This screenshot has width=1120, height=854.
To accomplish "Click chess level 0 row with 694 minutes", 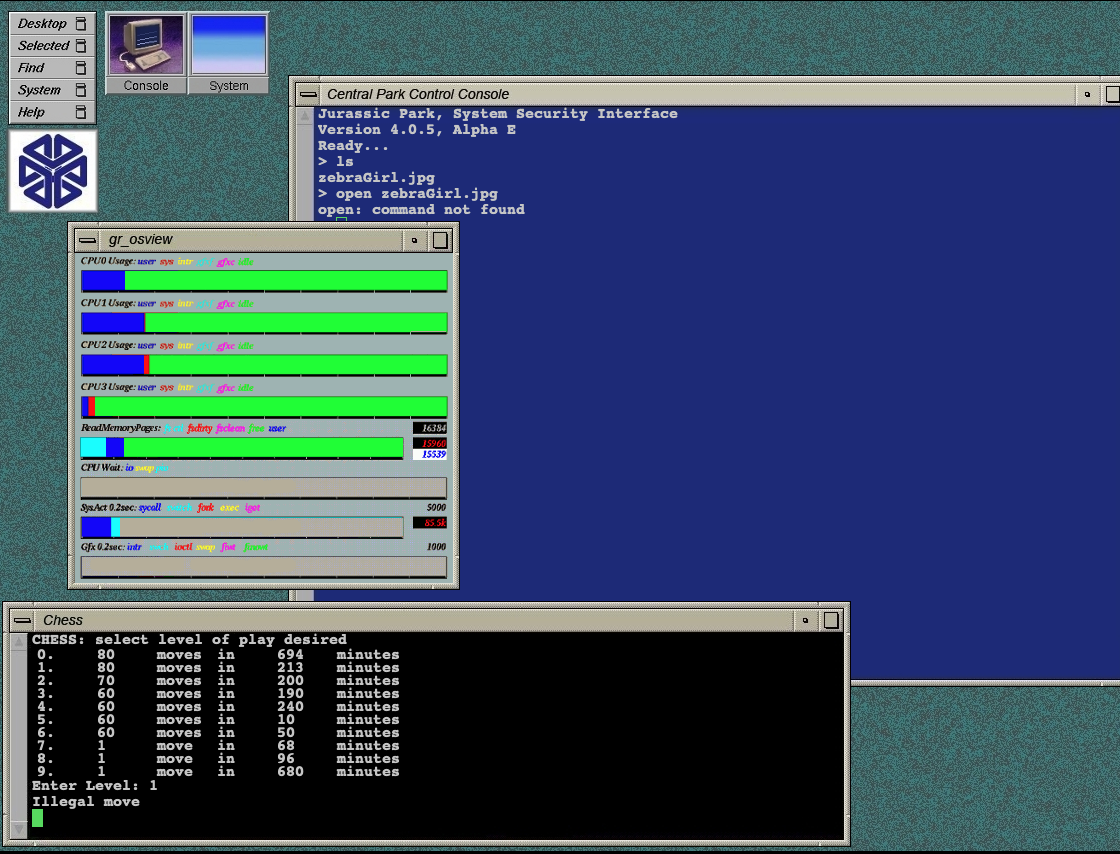I will 218,655.
